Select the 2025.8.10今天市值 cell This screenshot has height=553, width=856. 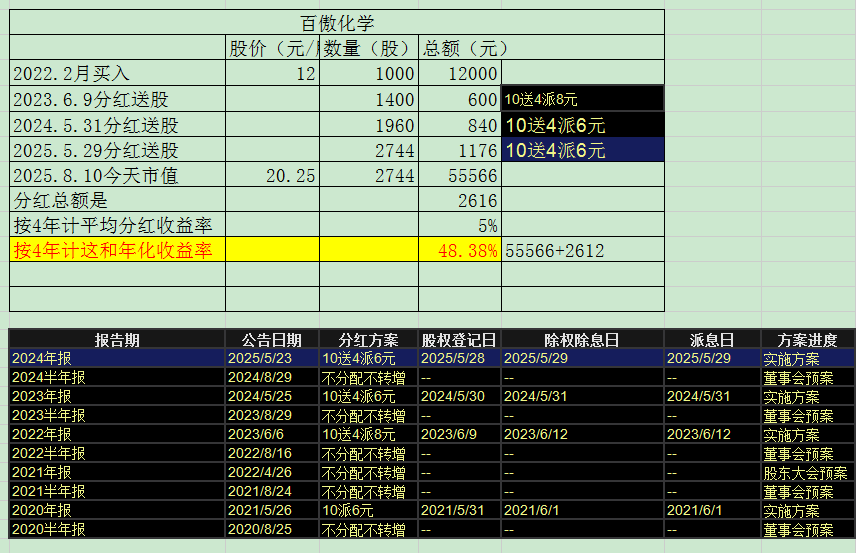pos(117,175)
